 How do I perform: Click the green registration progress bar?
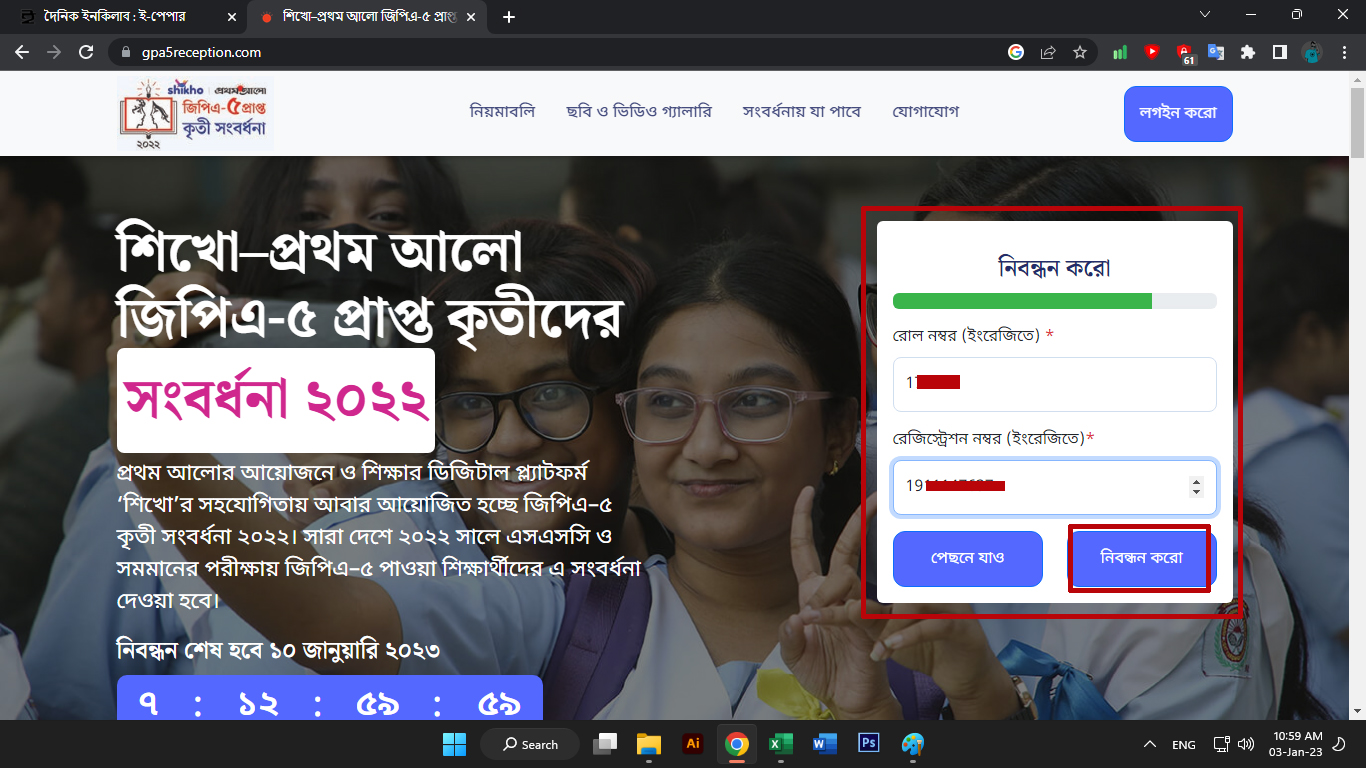click(1022, 301)
